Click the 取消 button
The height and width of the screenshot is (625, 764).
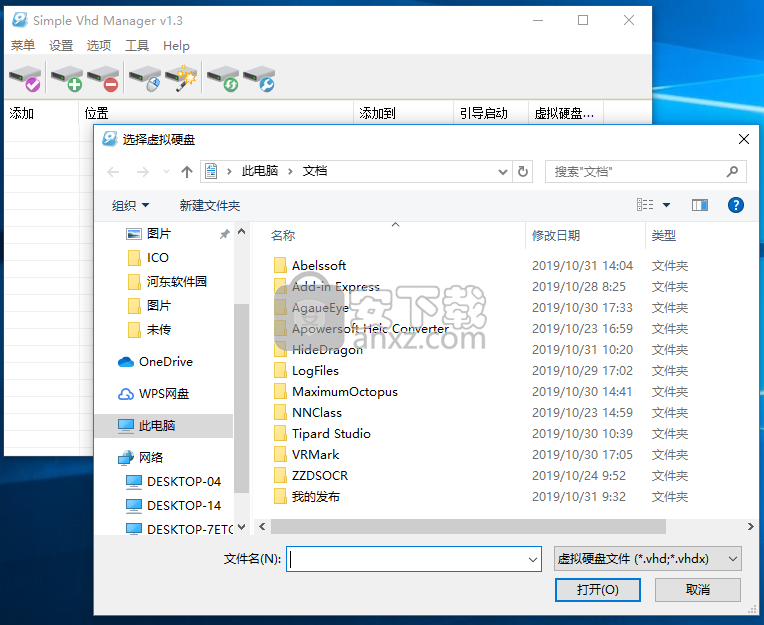698,590
